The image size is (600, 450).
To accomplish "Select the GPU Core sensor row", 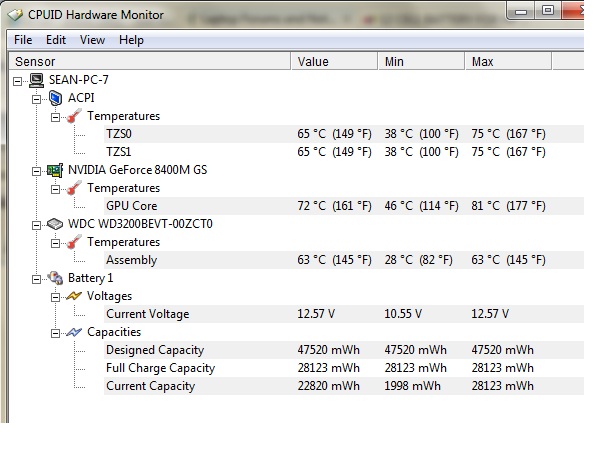I will [344, 206].
